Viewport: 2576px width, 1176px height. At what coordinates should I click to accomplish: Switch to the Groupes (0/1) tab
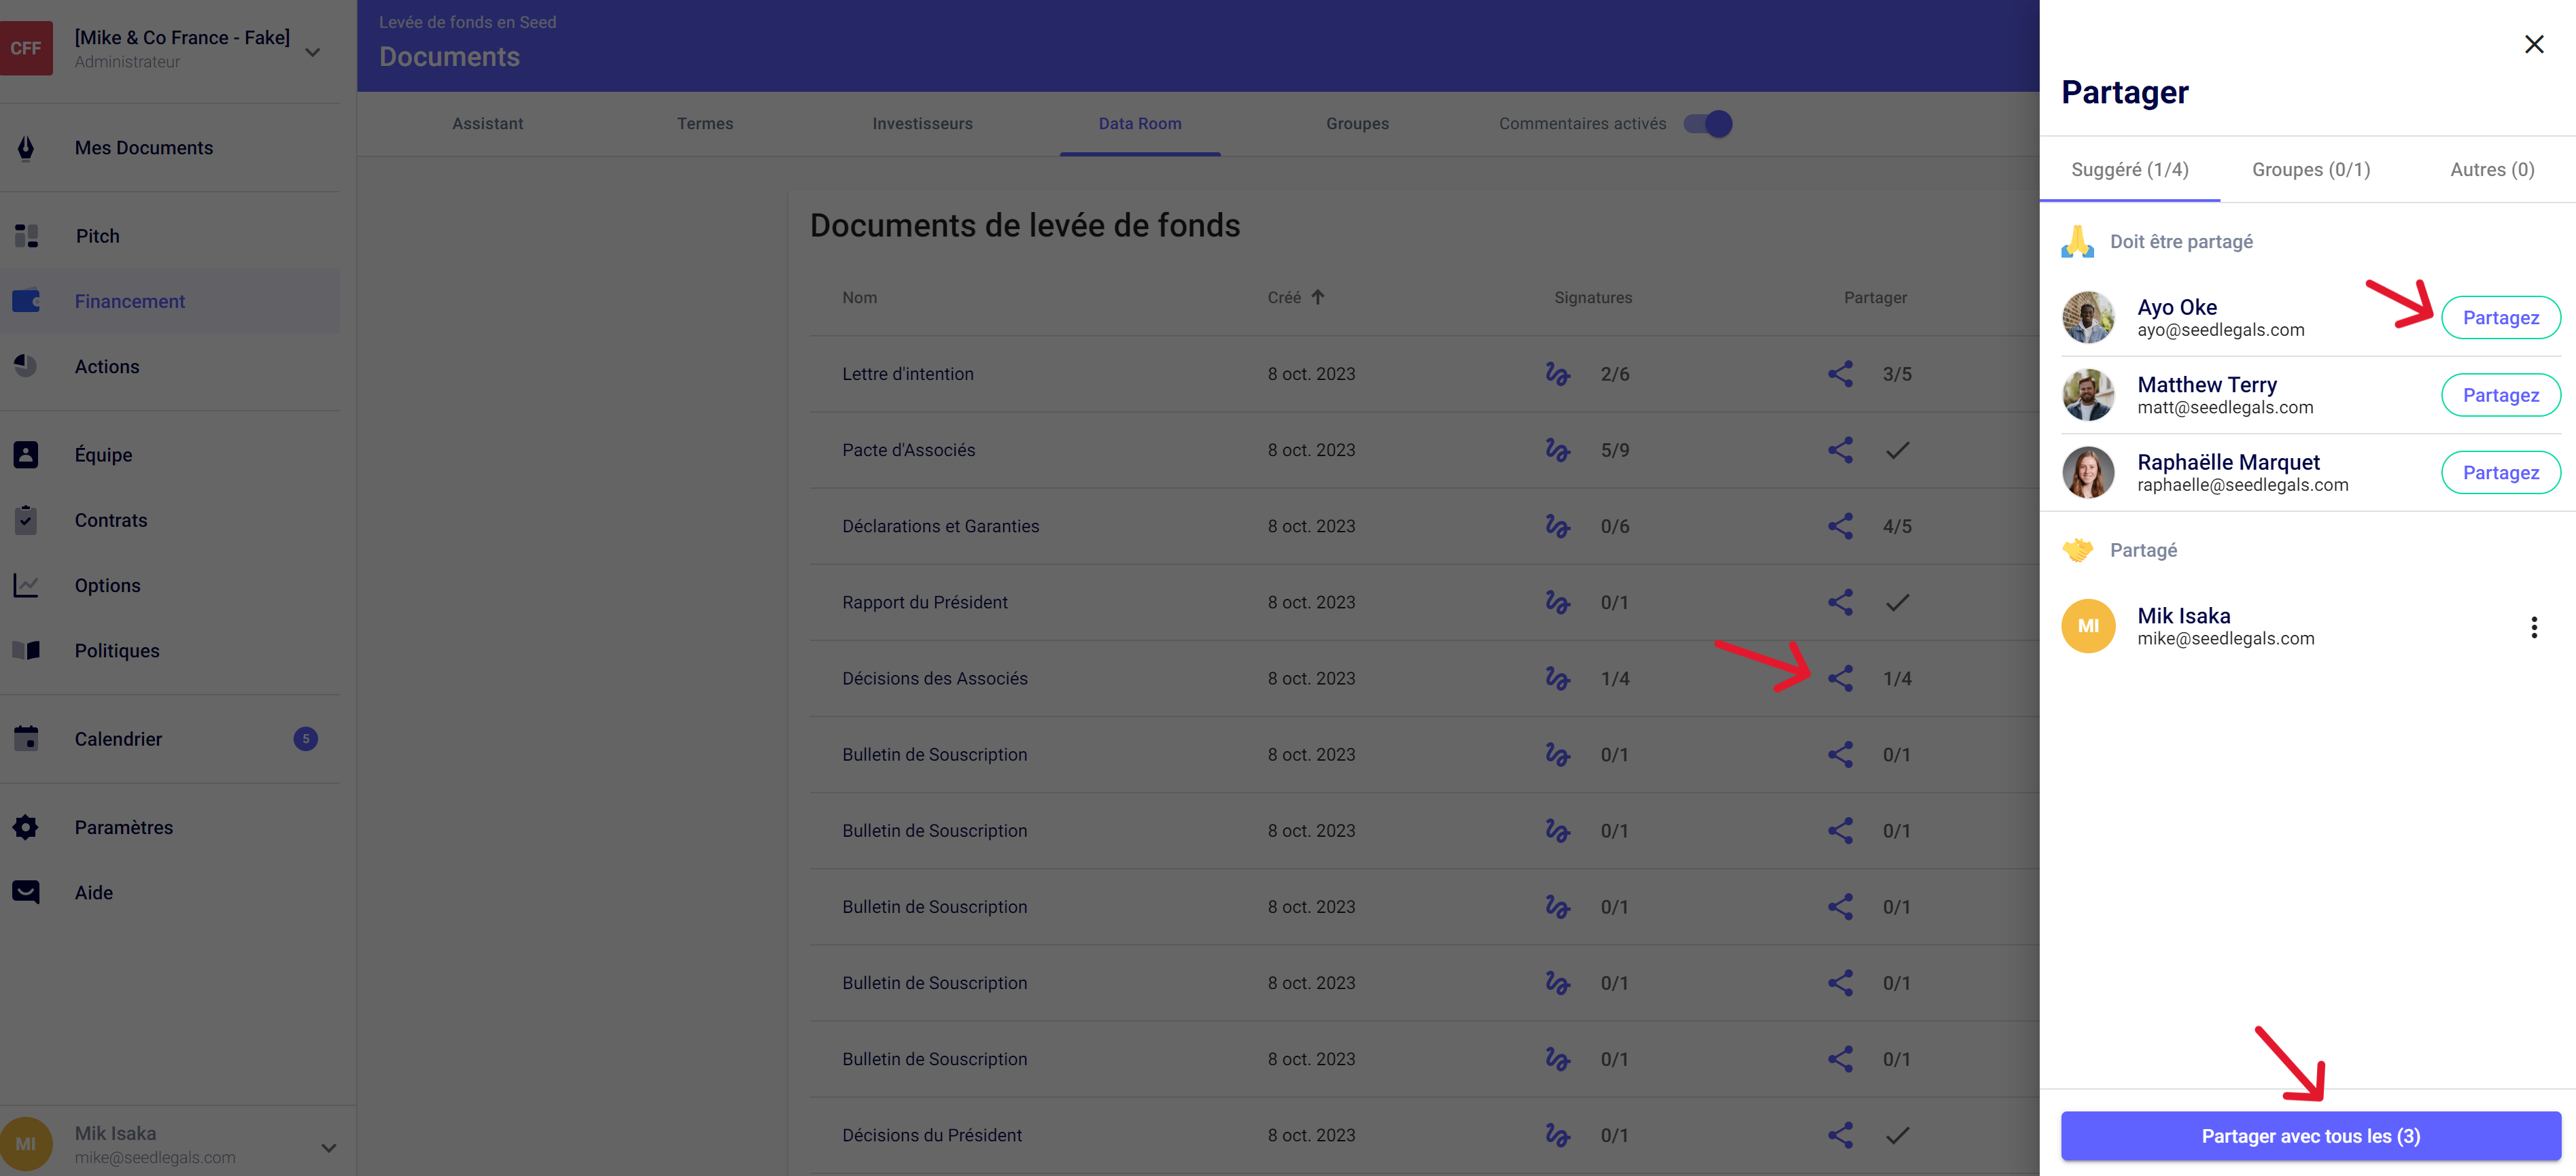[x=2310, y=170]
